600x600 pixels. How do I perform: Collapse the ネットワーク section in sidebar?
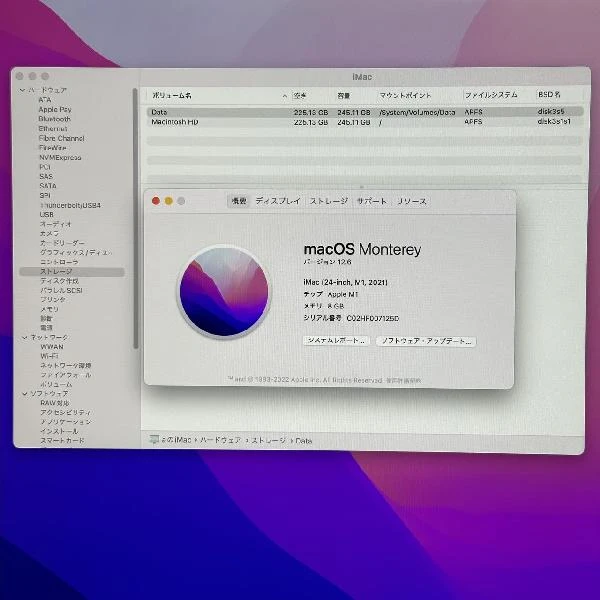[x=25, y=338]
